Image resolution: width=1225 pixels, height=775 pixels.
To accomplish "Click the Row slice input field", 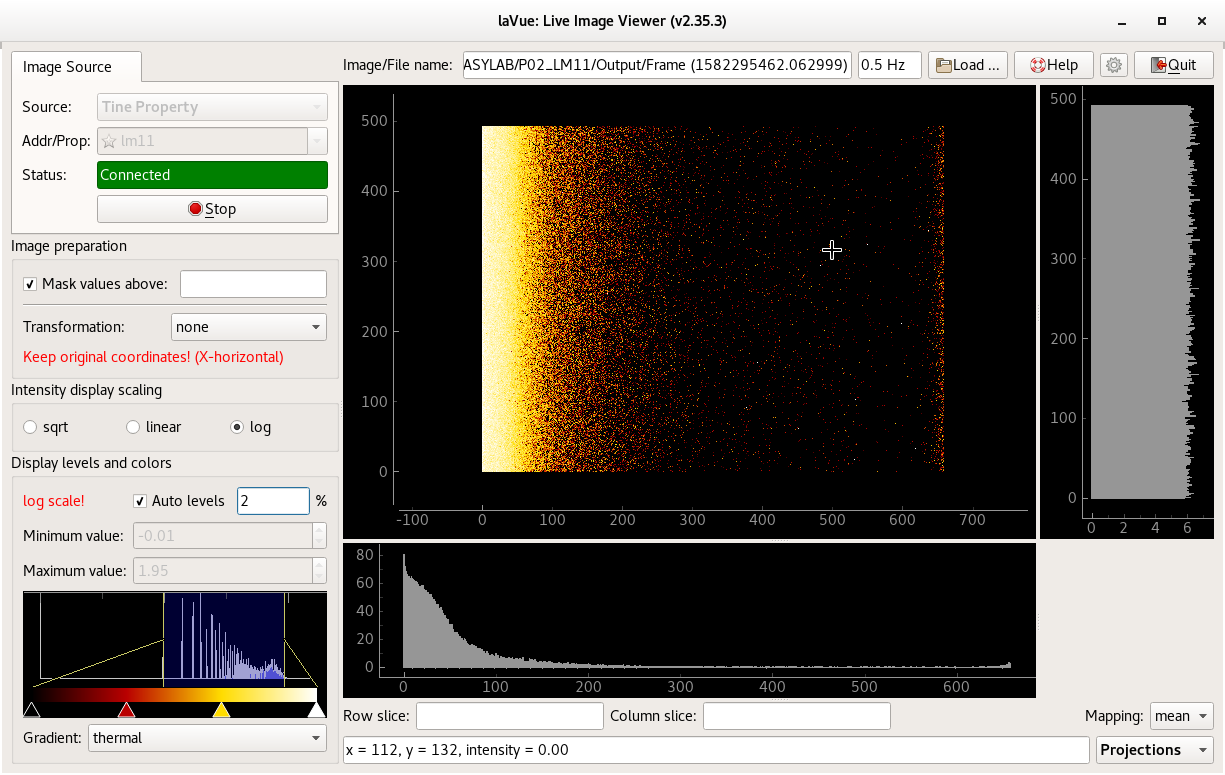I will (510, 716).
